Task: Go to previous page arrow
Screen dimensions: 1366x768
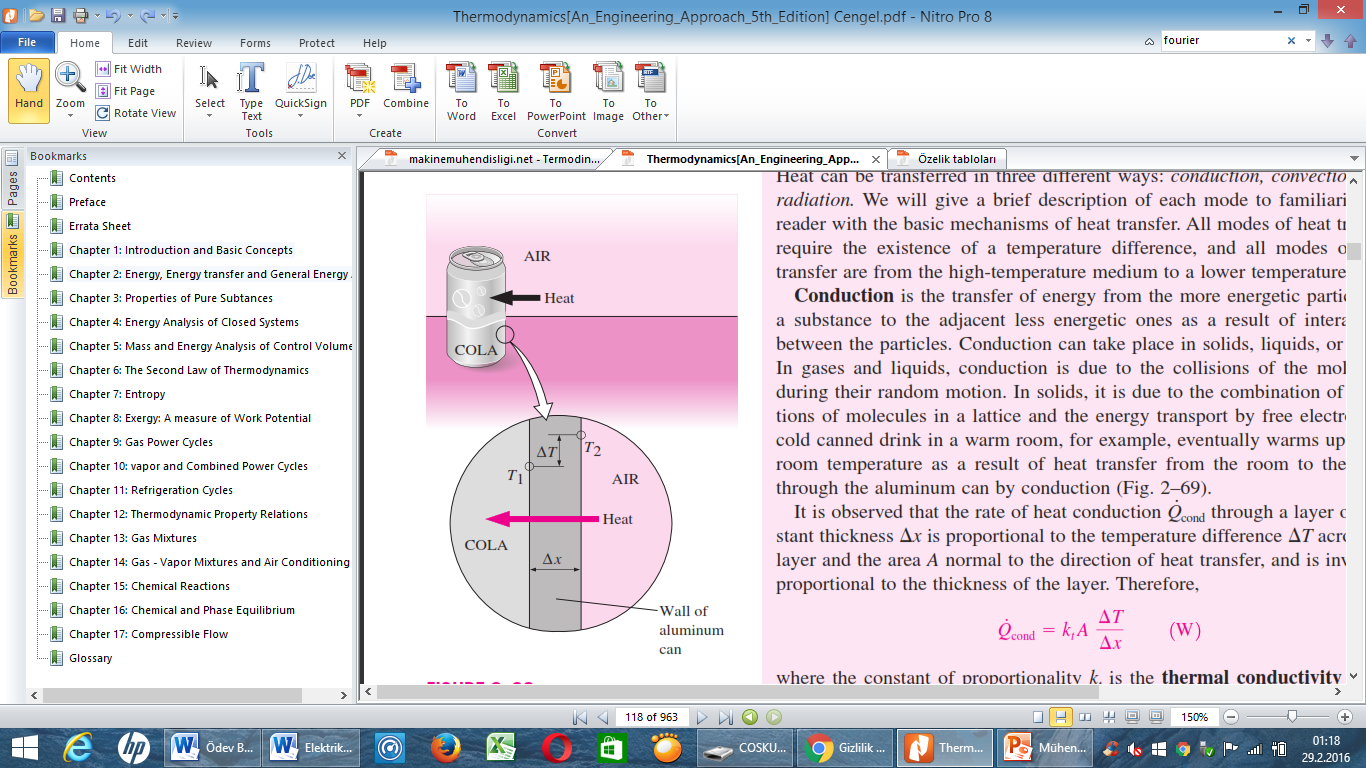Action: click(602, 717)
